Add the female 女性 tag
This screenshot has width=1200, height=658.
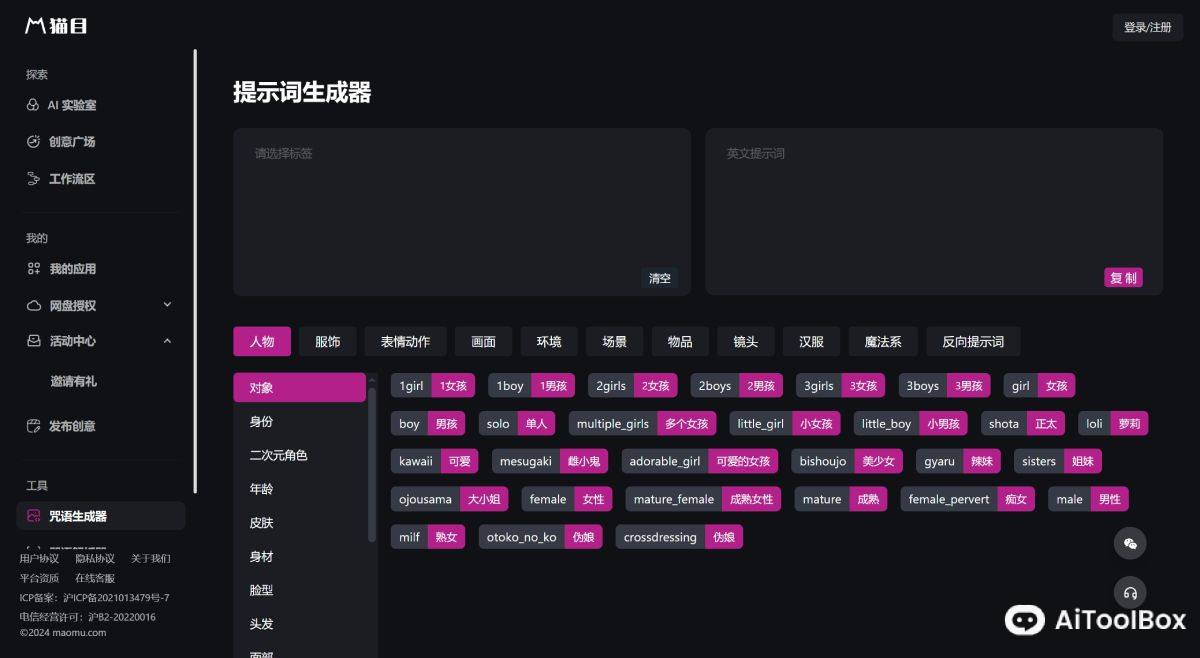click(567, 499)
